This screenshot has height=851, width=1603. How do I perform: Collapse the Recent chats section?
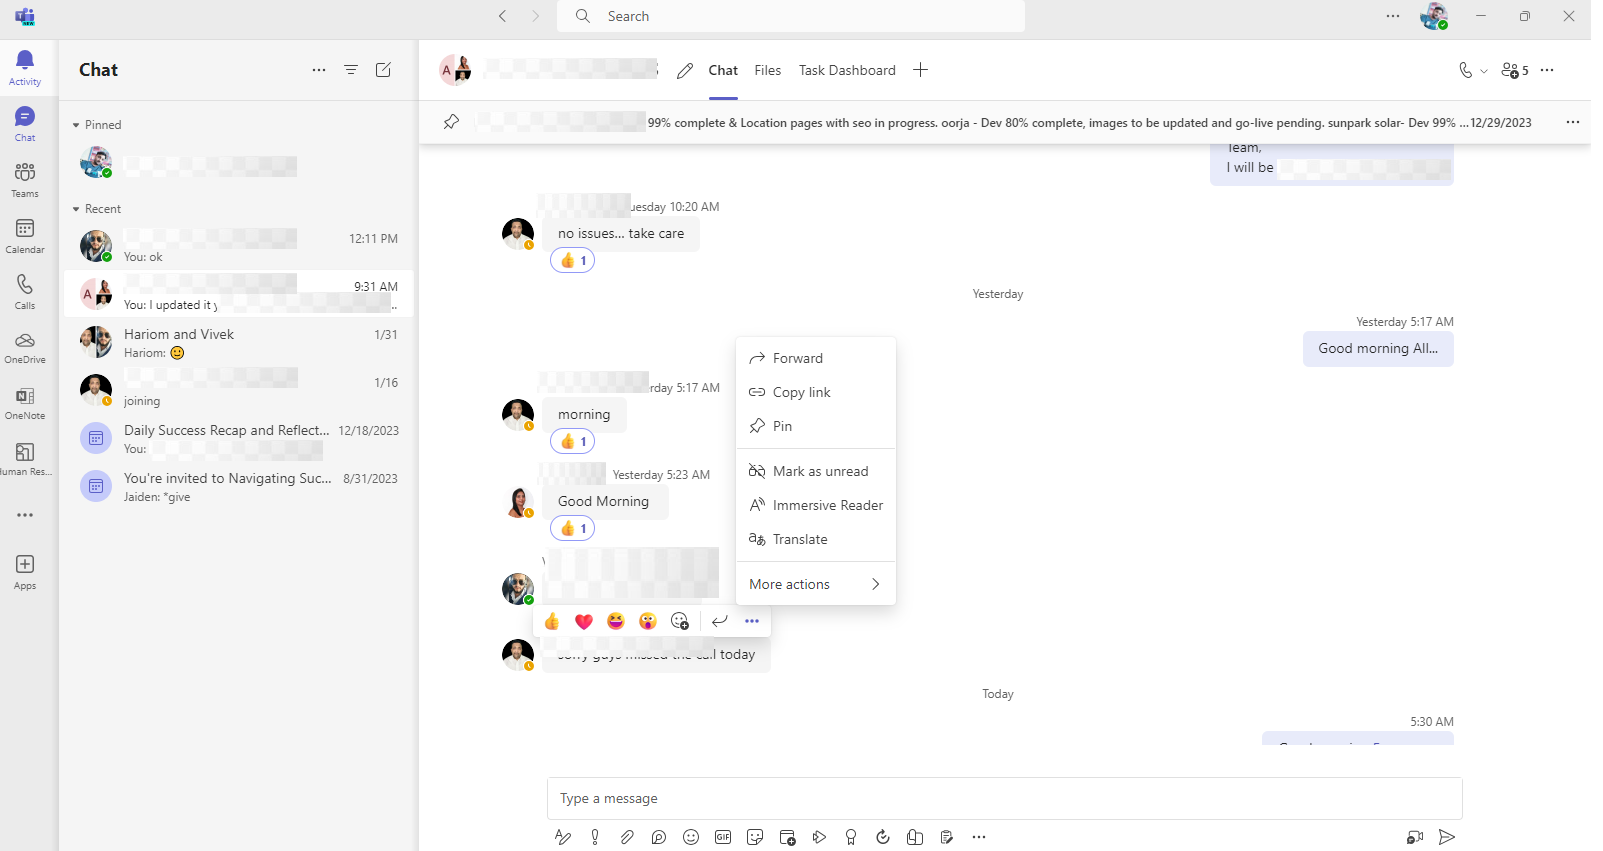pos(76,209)
